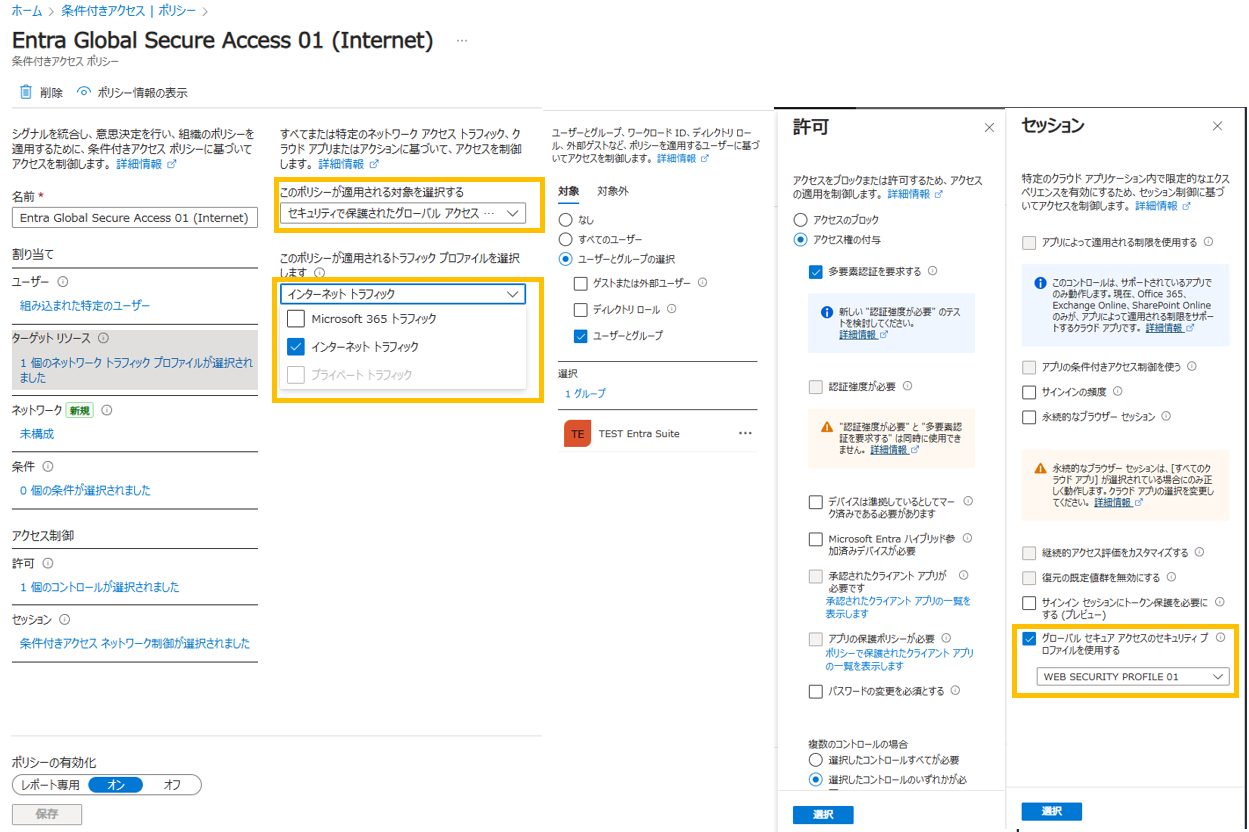
Task: Click the 選択 button in the 許可 panel
Action: pyautogui.click(x=823, y=815)
